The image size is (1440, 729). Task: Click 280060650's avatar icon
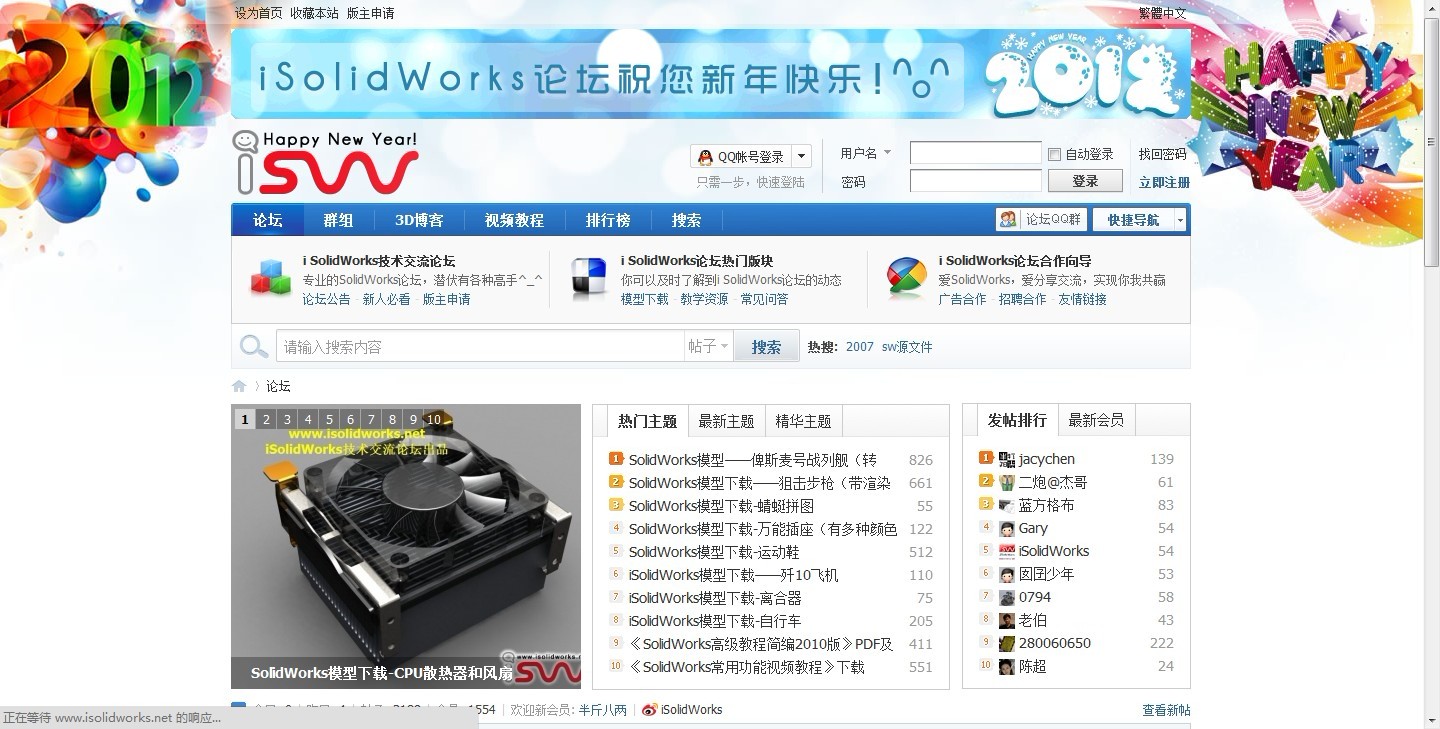pyautogui.click(x=1007, y=643)
